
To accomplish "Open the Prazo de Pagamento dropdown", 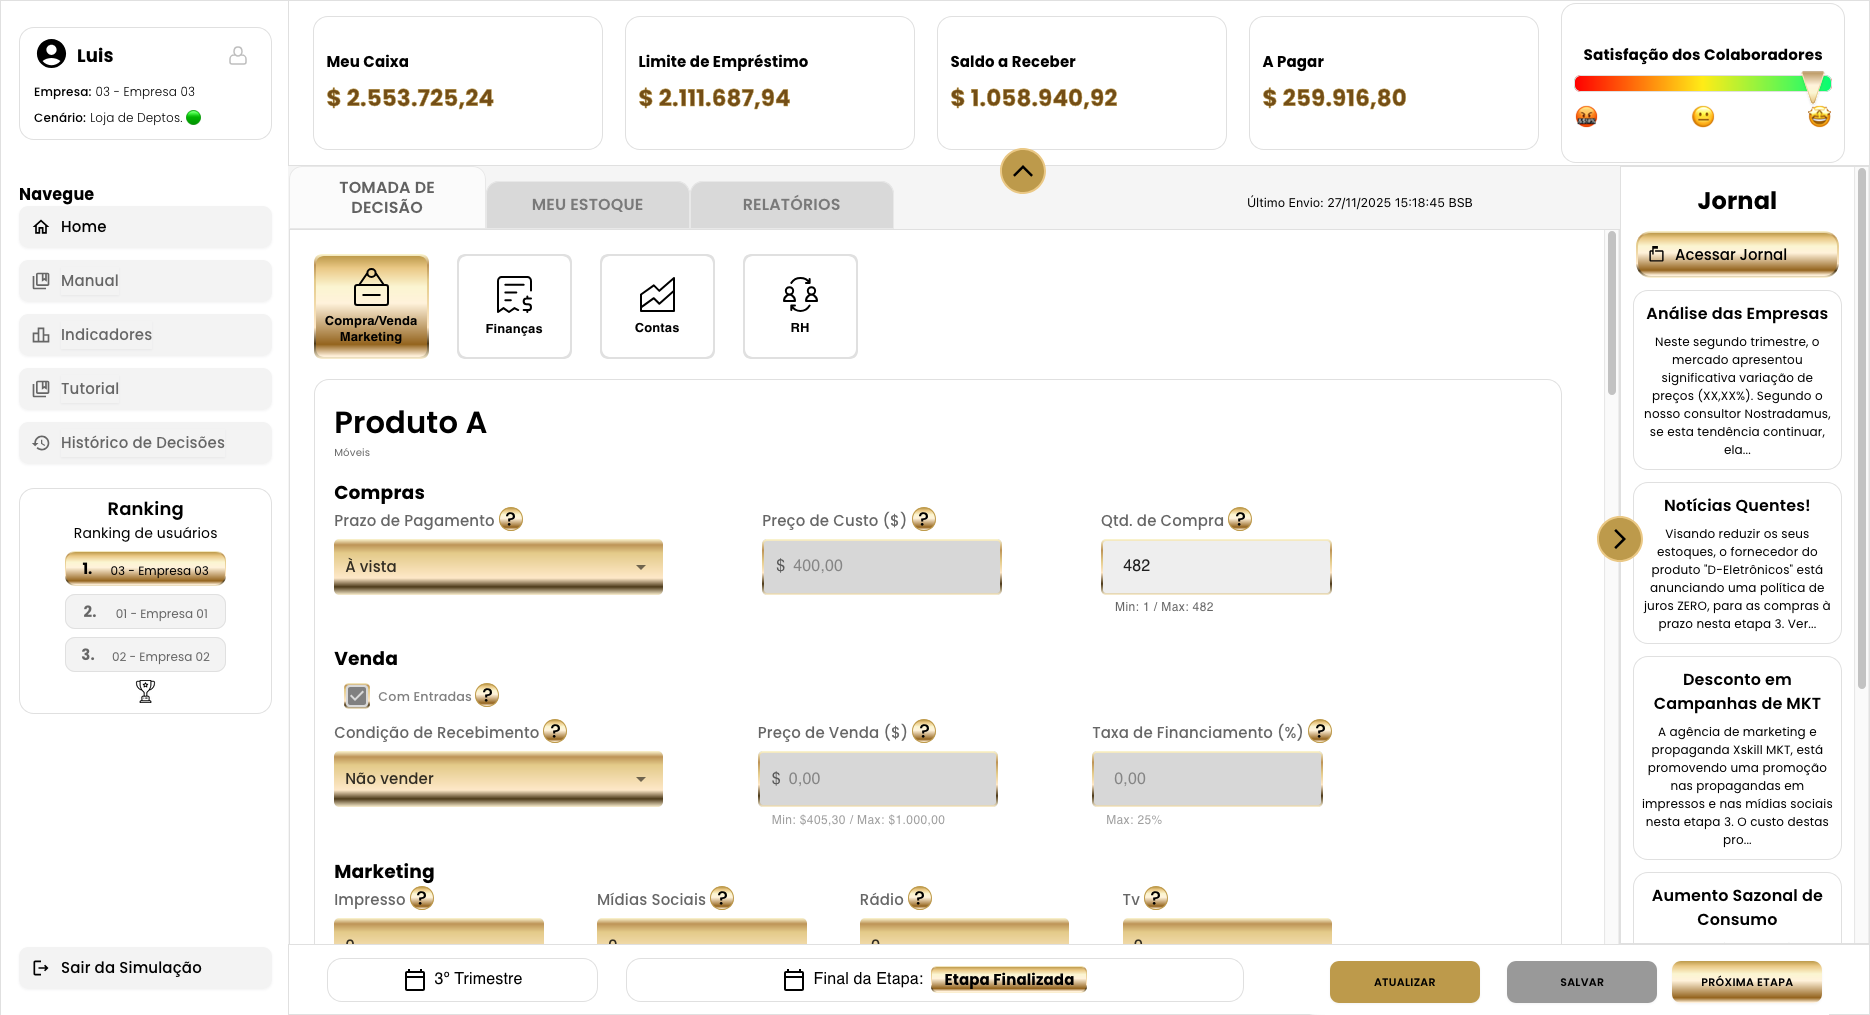I will coord(498,567).
